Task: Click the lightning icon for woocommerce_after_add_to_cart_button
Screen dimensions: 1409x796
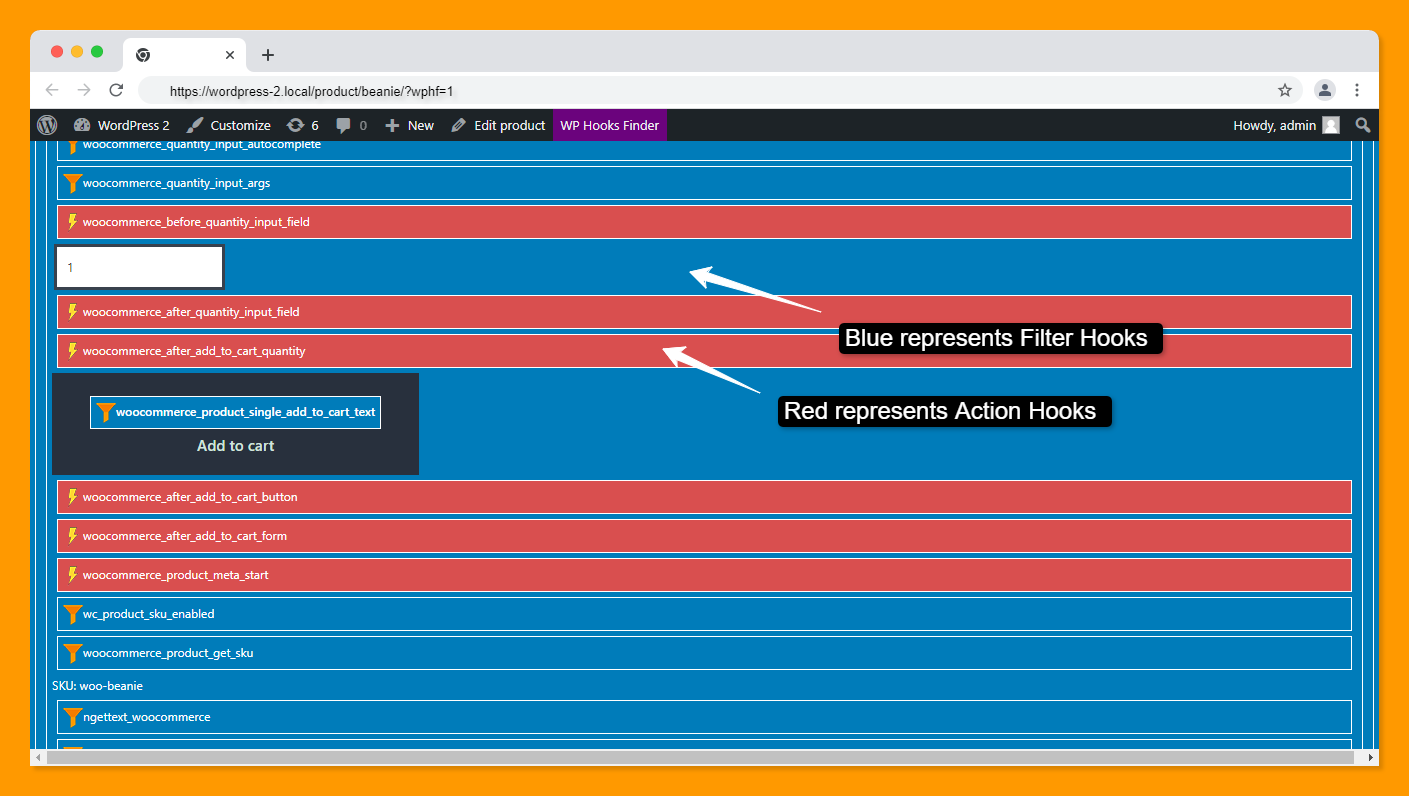Action: coord(72,497)
